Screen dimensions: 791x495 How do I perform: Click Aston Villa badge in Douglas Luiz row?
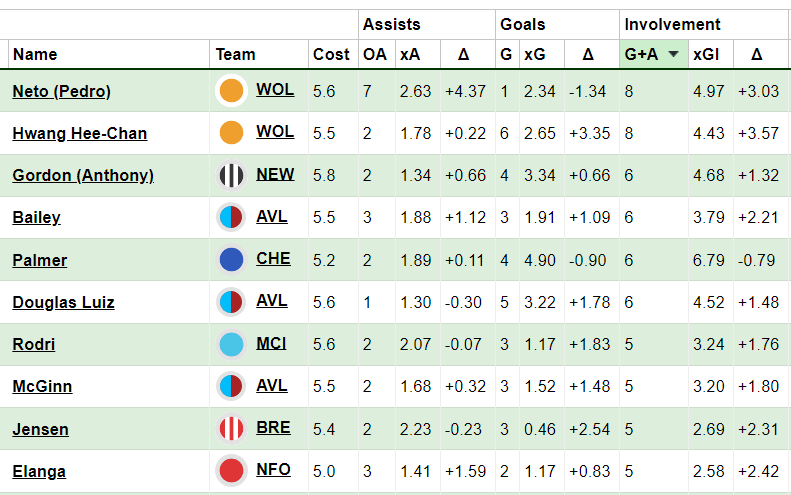tap(231, 302)
